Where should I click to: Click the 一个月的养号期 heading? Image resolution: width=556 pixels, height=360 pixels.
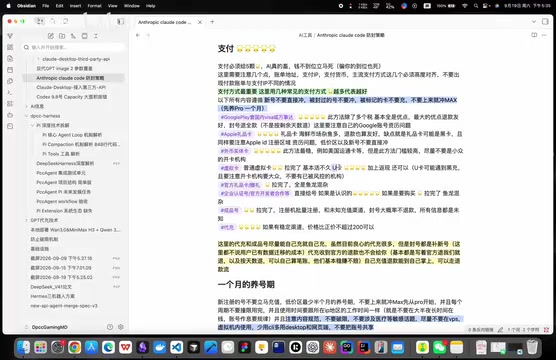tap(246, 284)
